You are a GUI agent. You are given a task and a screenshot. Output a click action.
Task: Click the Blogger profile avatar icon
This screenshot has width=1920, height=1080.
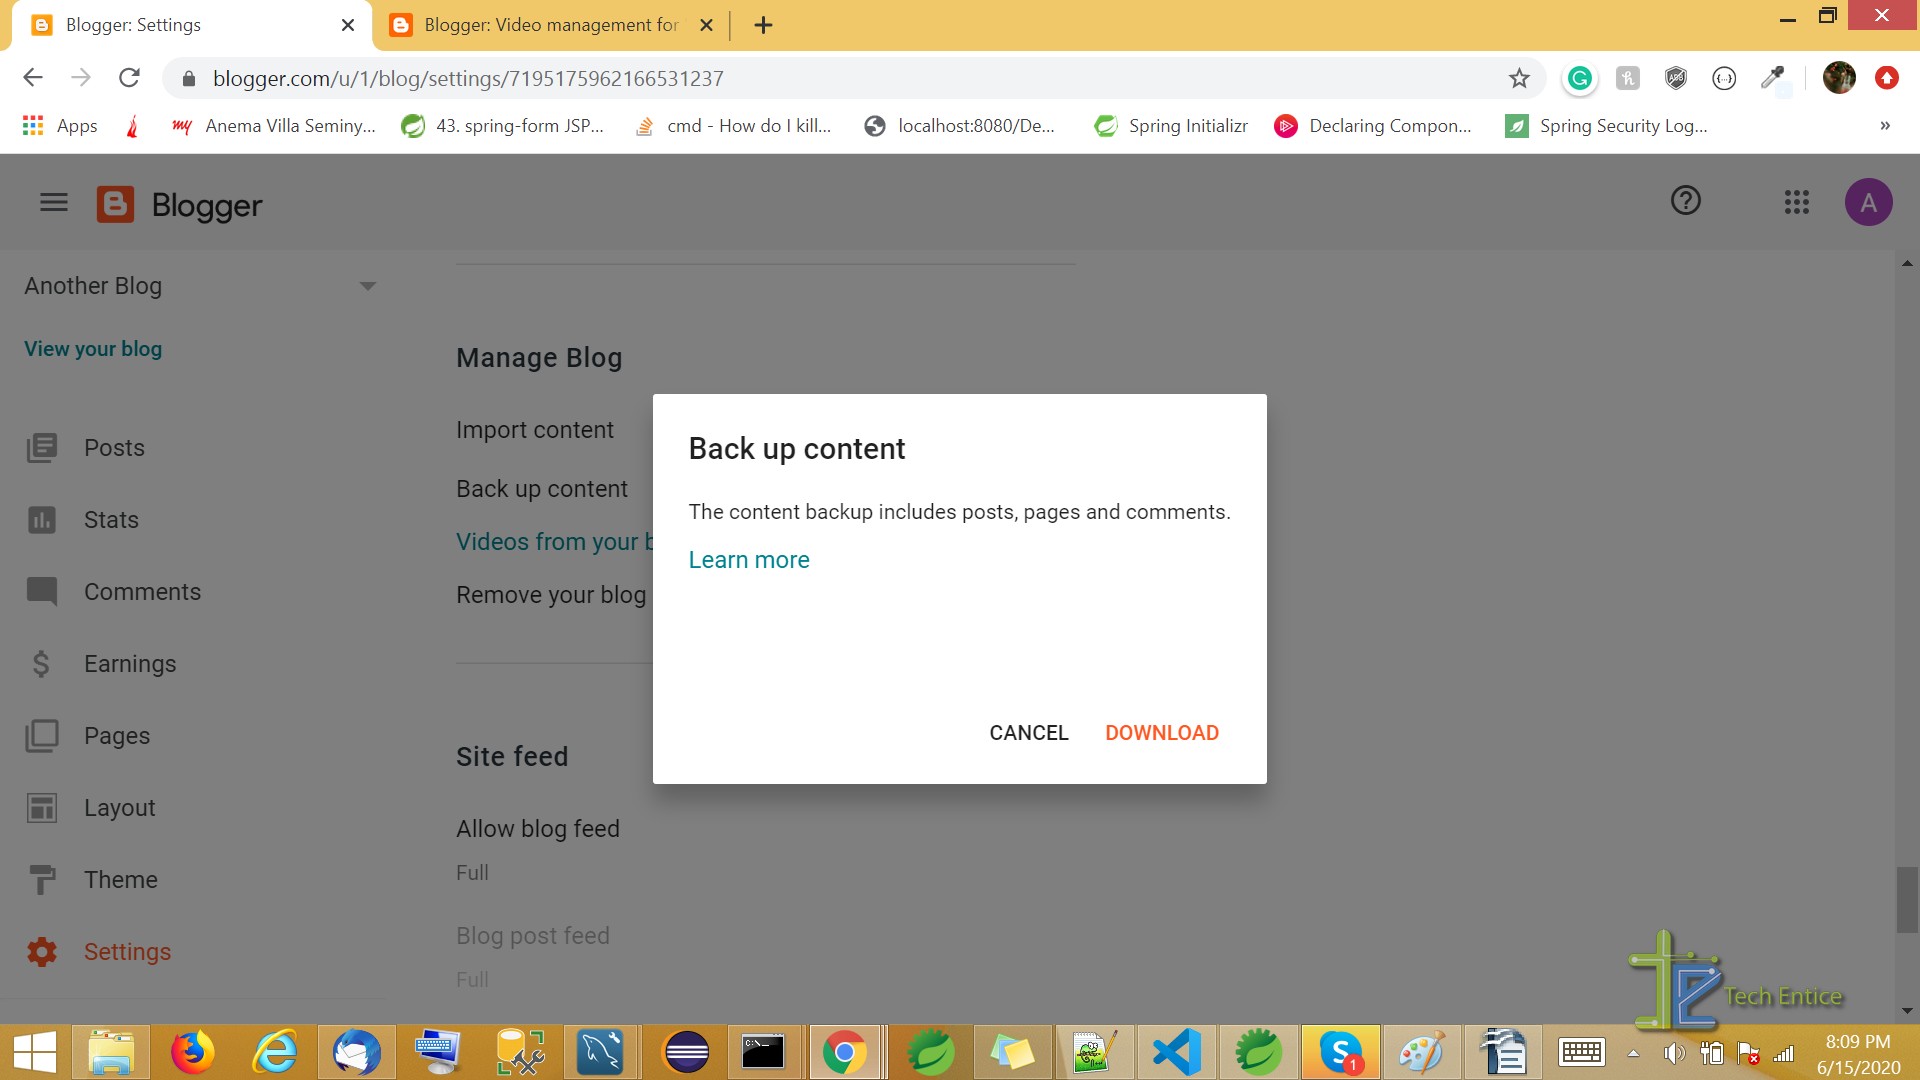1869,200
